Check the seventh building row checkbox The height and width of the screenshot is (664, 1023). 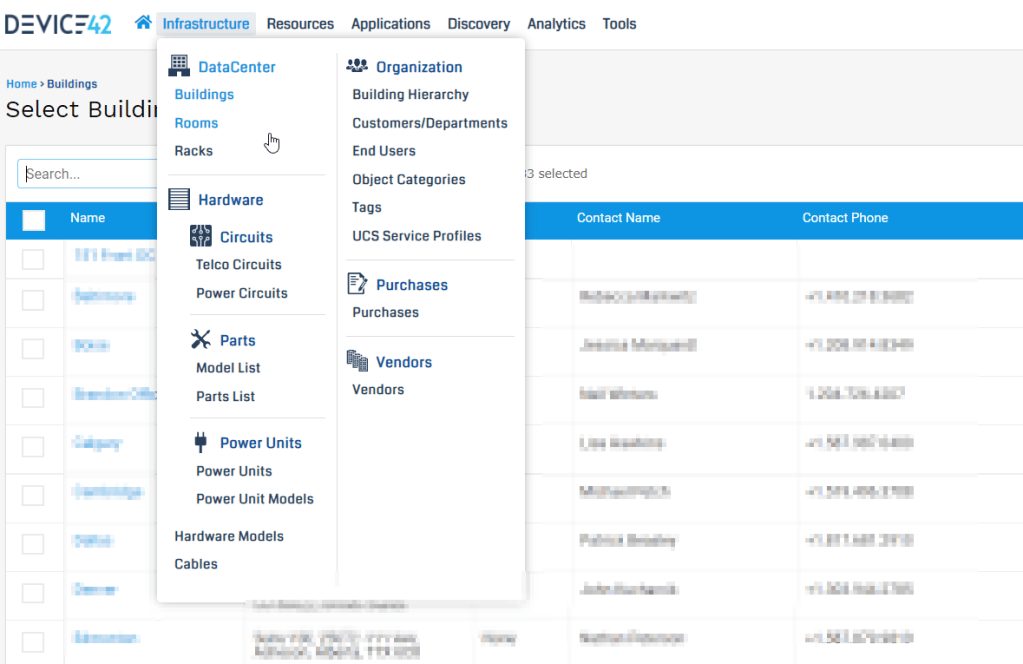point(33,544)
